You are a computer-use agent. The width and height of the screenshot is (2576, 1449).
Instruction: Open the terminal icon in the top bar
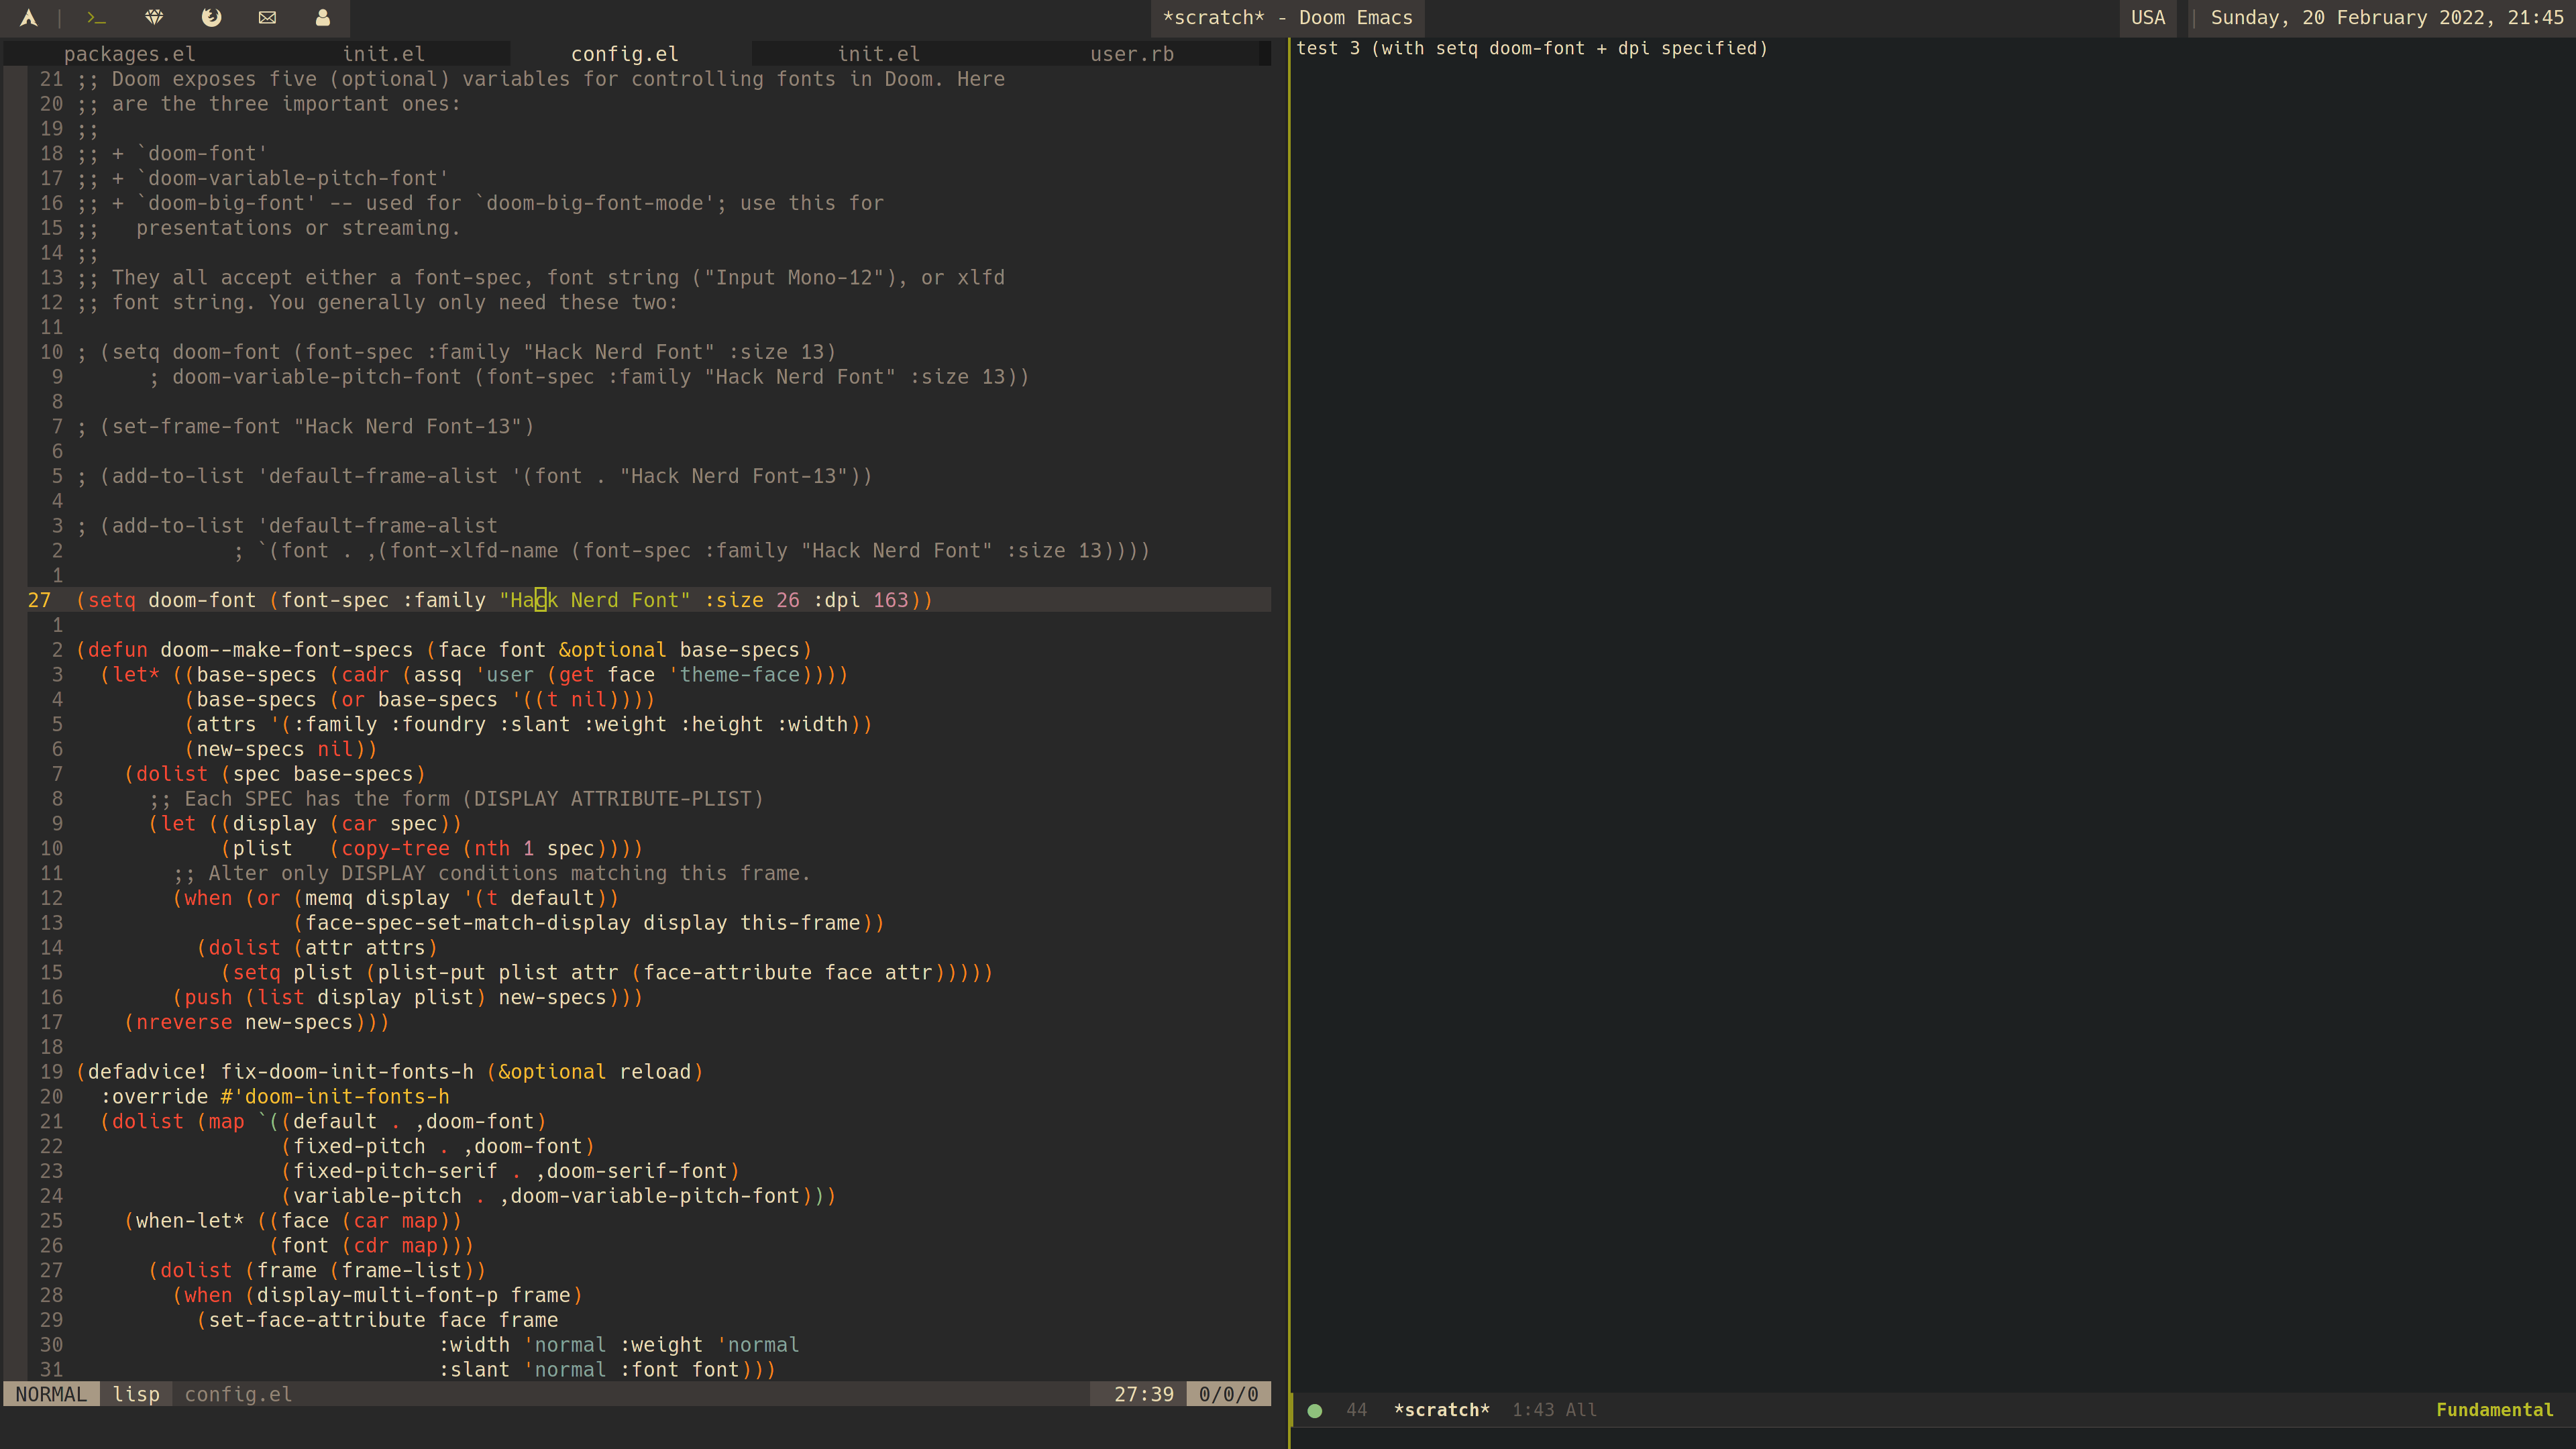click(95, 17)
